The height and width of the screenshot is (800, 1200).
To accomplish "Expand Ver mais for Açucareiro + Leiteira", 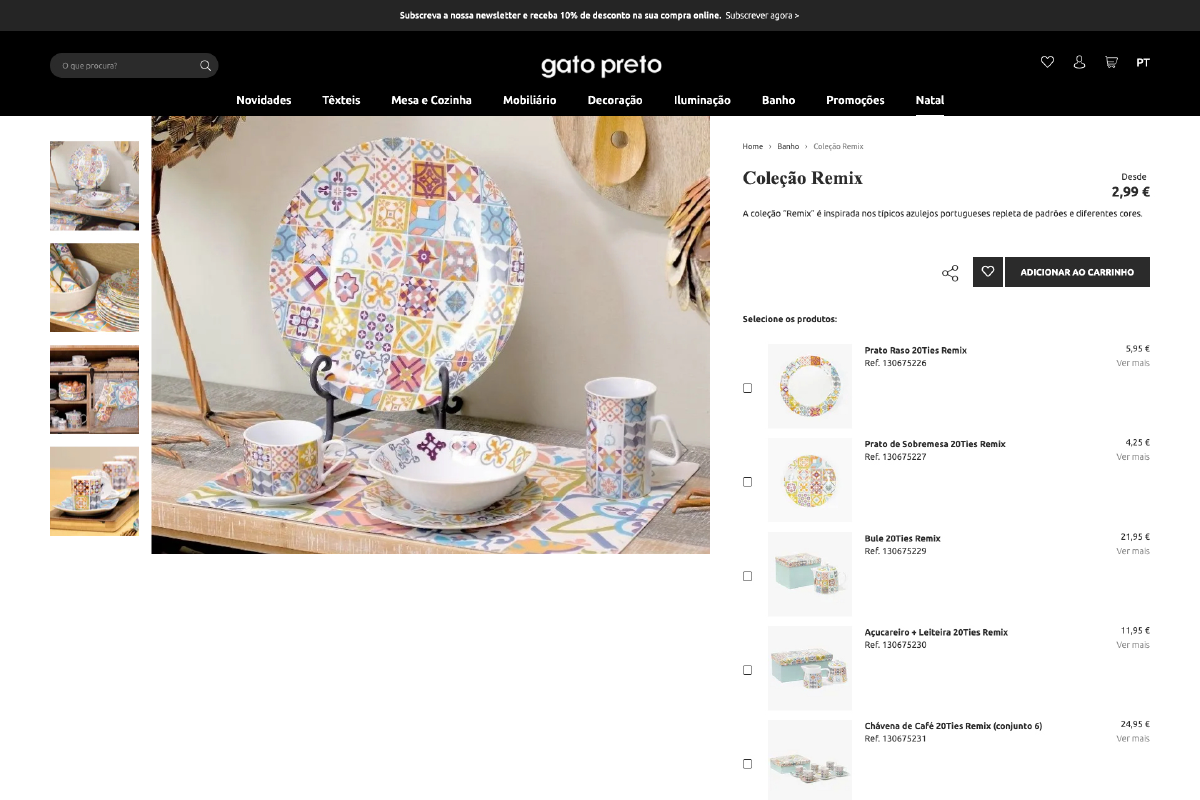I will [x=1133, y=645].
